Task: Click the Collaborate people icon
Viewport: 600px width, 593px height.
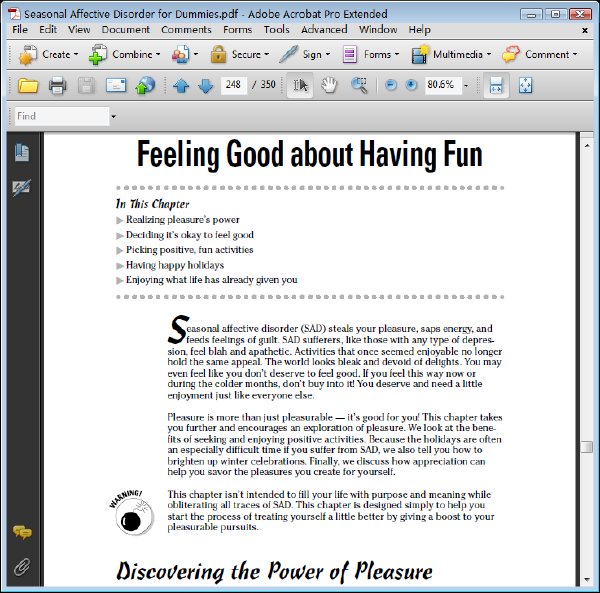Action: pos(181,54)
